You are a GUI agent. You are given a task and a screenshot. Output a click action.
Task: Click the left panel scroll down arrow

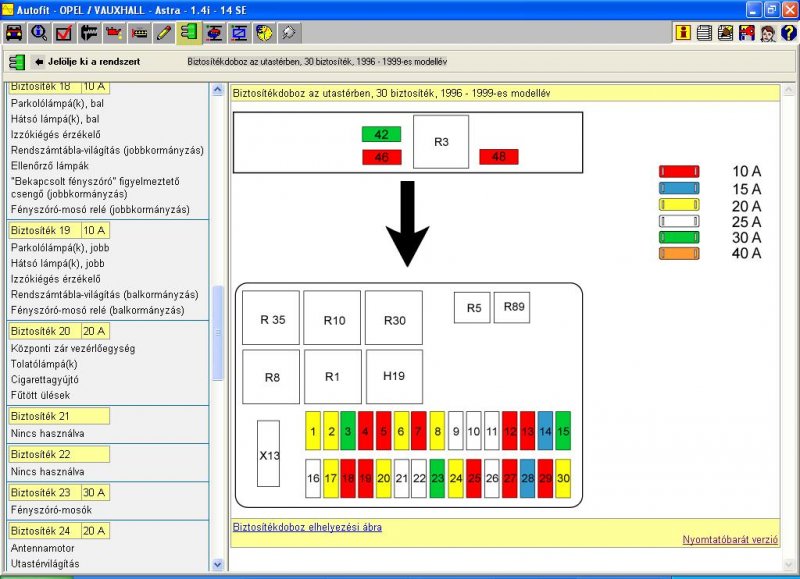(x=217, y=565)
